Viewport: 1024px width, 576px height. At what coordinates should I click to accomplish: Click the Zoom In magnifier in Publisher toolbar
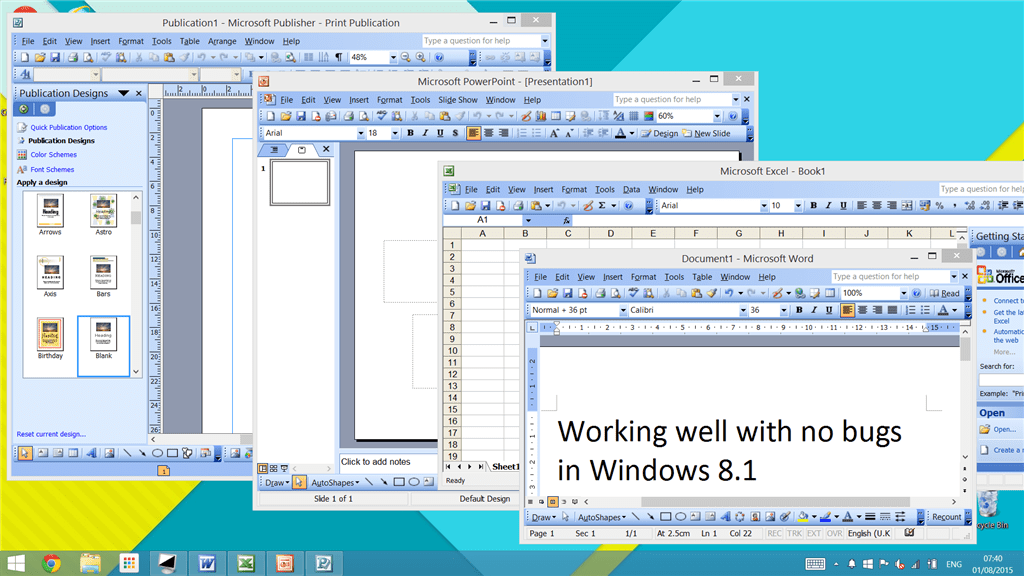[x=421, y=57]
